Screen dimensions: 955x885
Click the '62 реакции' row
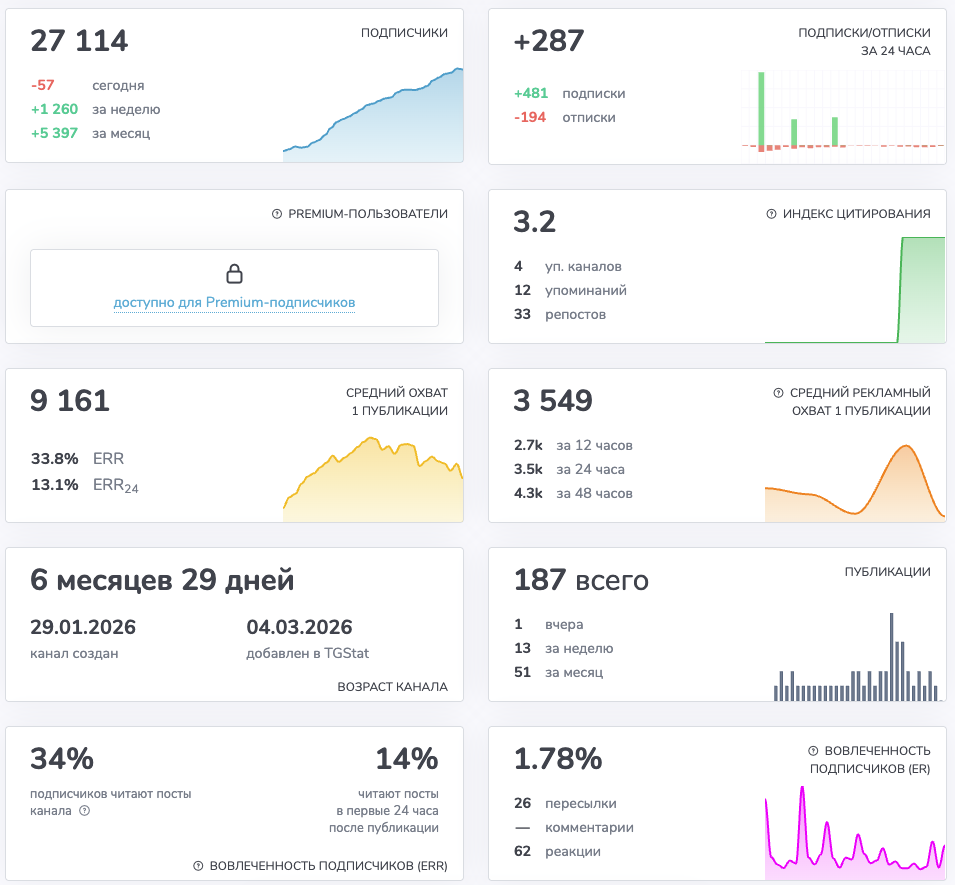(557, 852)
